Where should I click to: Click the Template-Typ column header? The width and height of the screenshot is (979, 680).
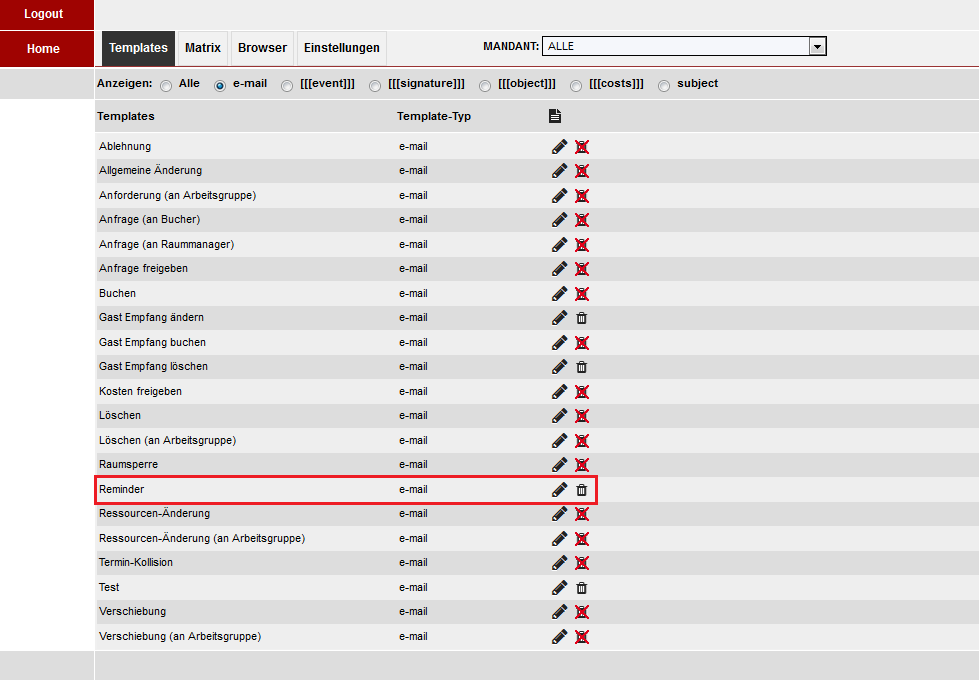coord(434,116)
